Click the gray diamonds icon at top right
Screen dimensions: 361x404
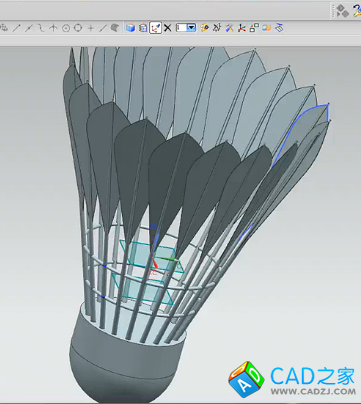tap(342, 11)
